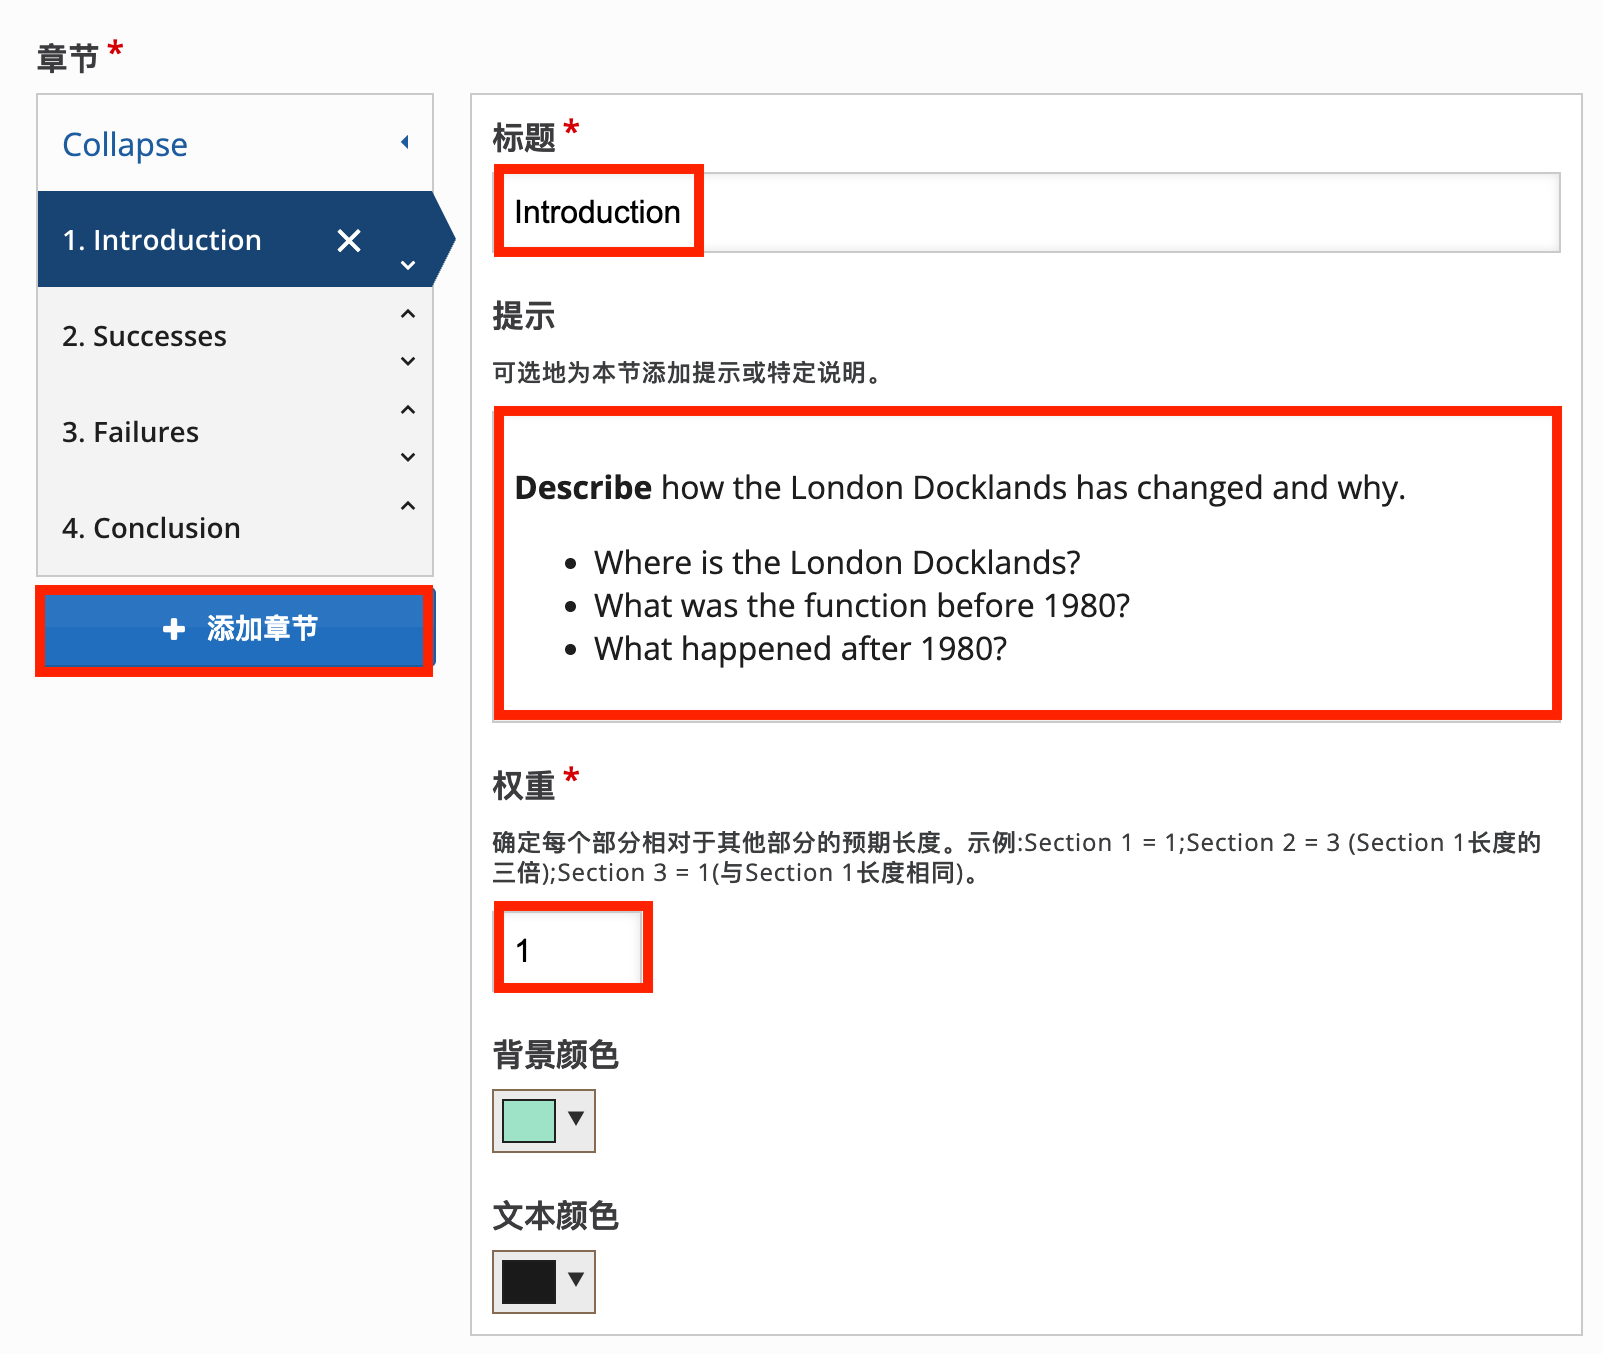Click into the 提示 prompt text editor
Viewport: 1602px width, 1354px height.
pos(1026,564)
